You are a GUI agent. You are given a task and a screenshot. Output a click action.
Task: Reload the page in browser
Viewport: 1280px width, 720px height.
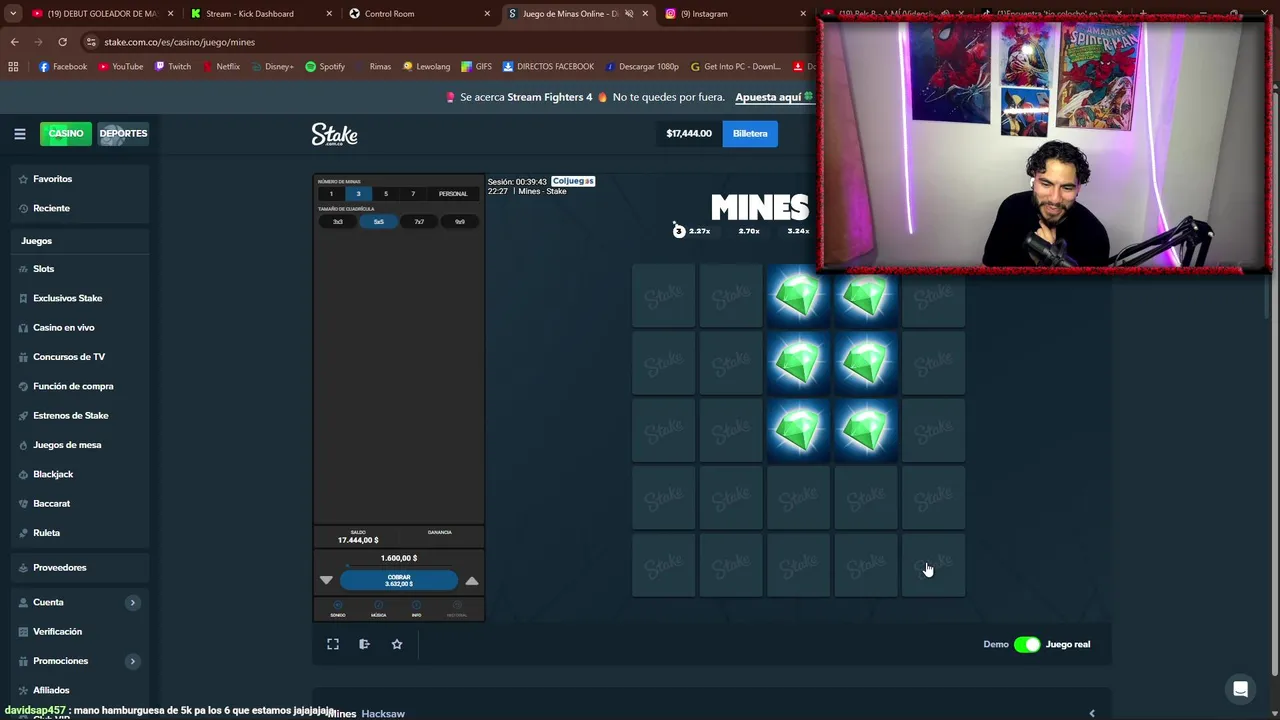[x=62, y=42]
